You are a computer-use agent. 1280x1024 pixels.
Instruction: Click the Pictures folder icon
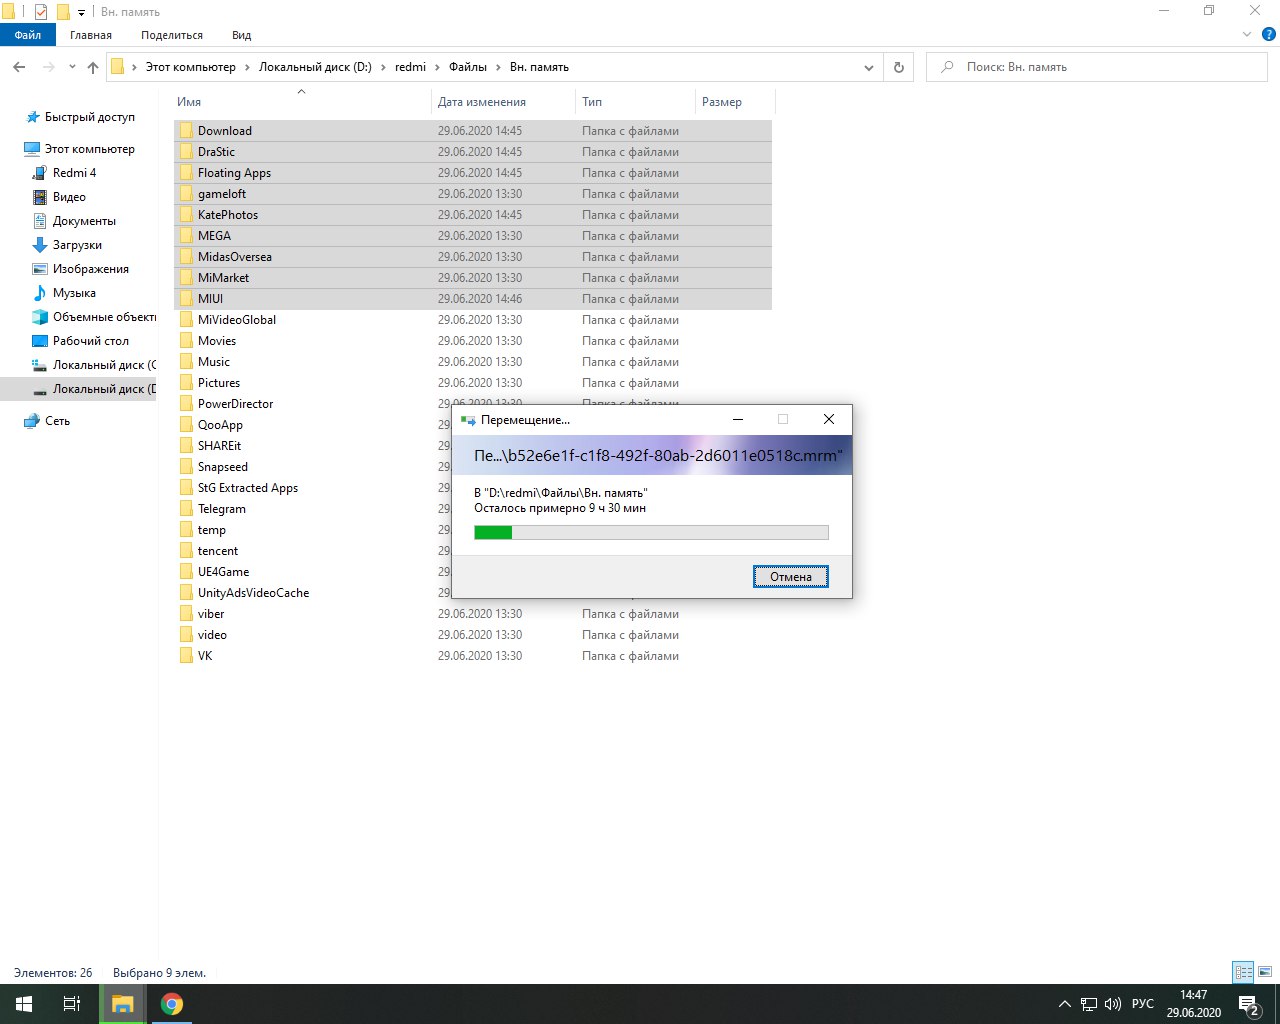click(x=186, y=383)
